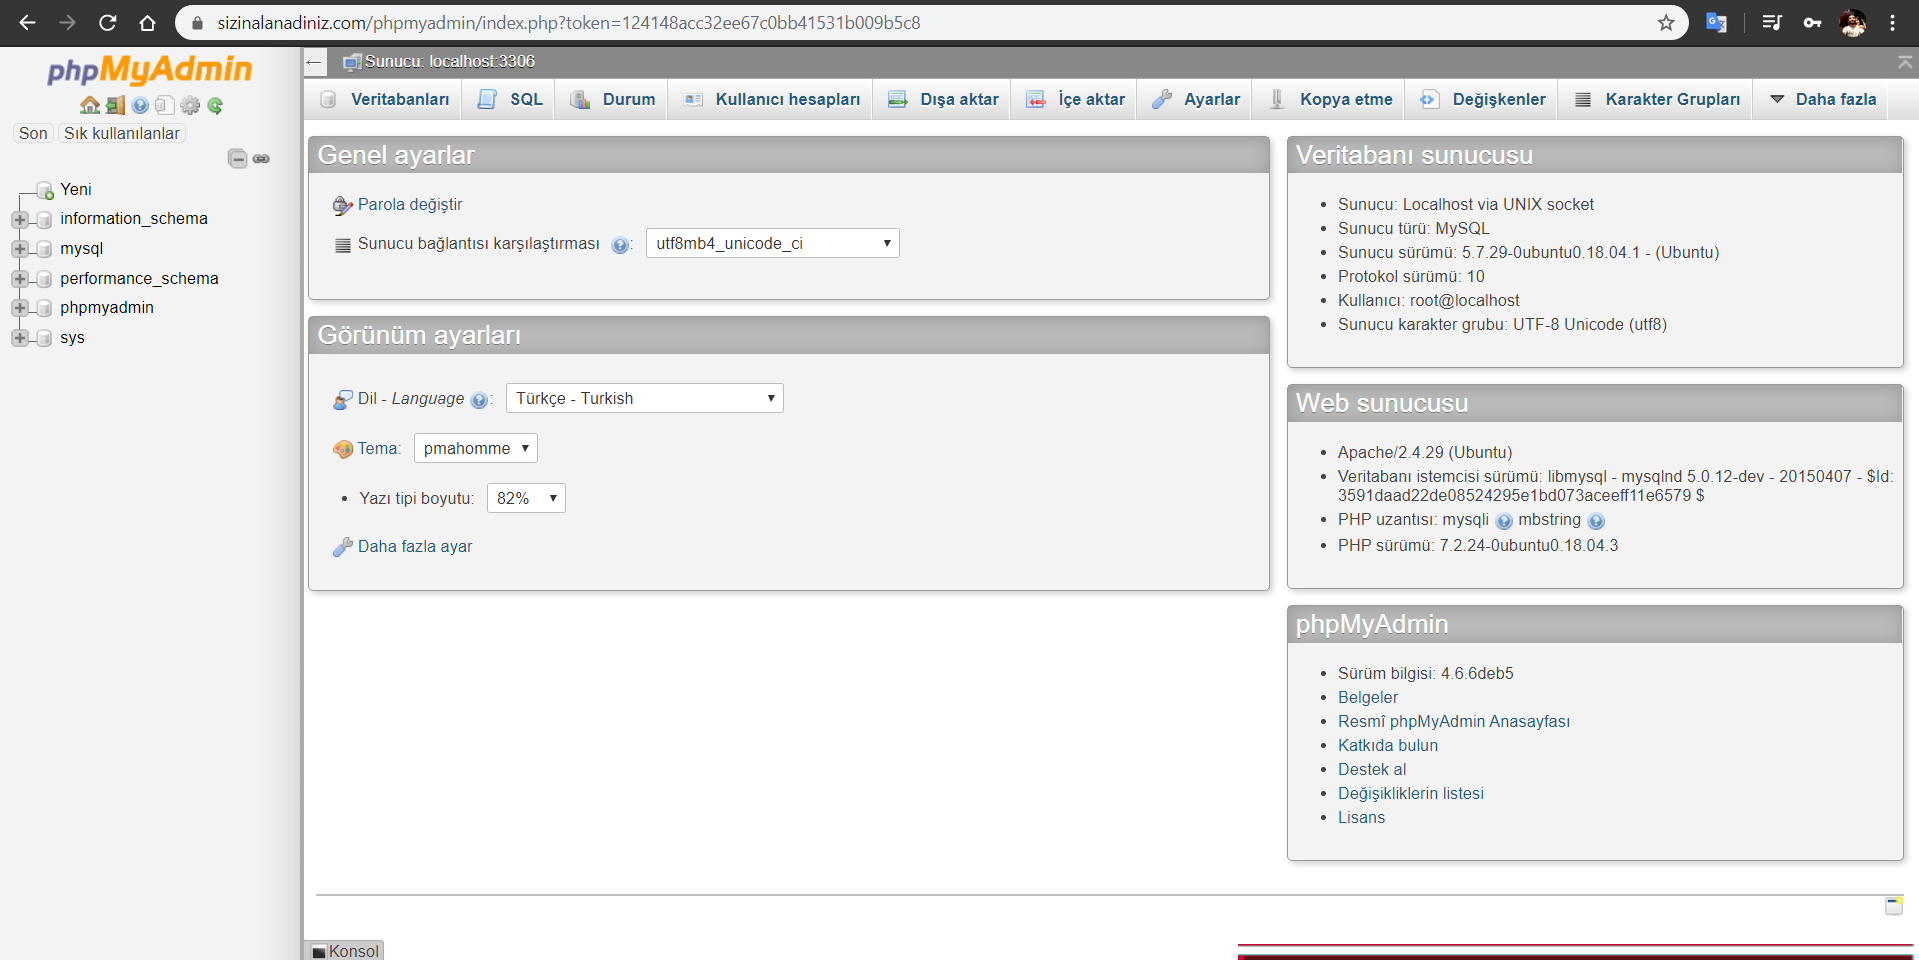1919x960 pixels.
Task: Open the Konsol console bar
Action: click(x=344, y=951)
